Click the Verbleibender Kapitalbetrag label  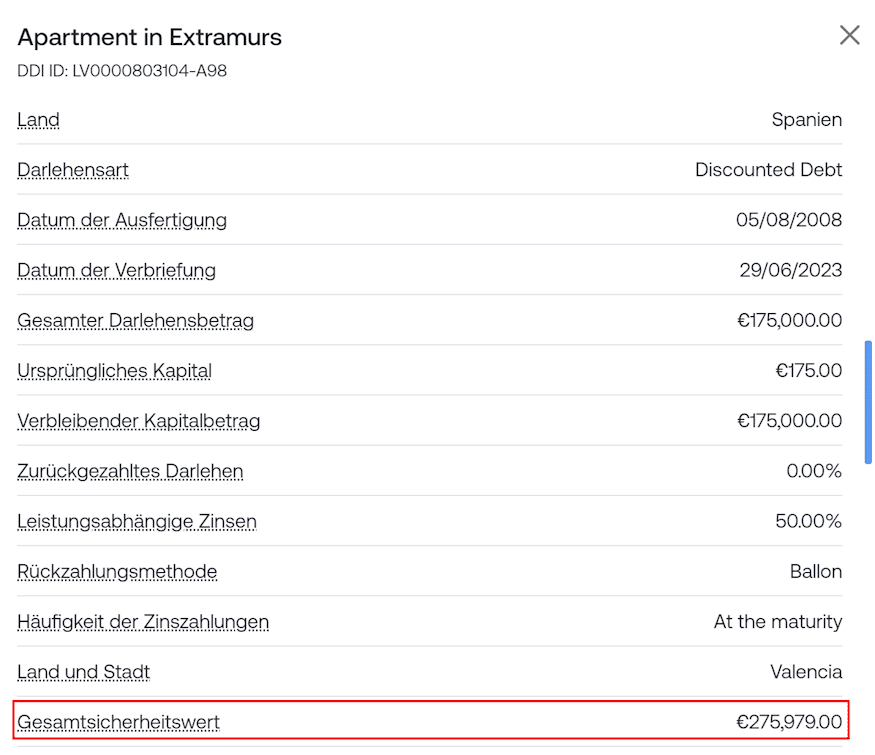tap(138, 421)
